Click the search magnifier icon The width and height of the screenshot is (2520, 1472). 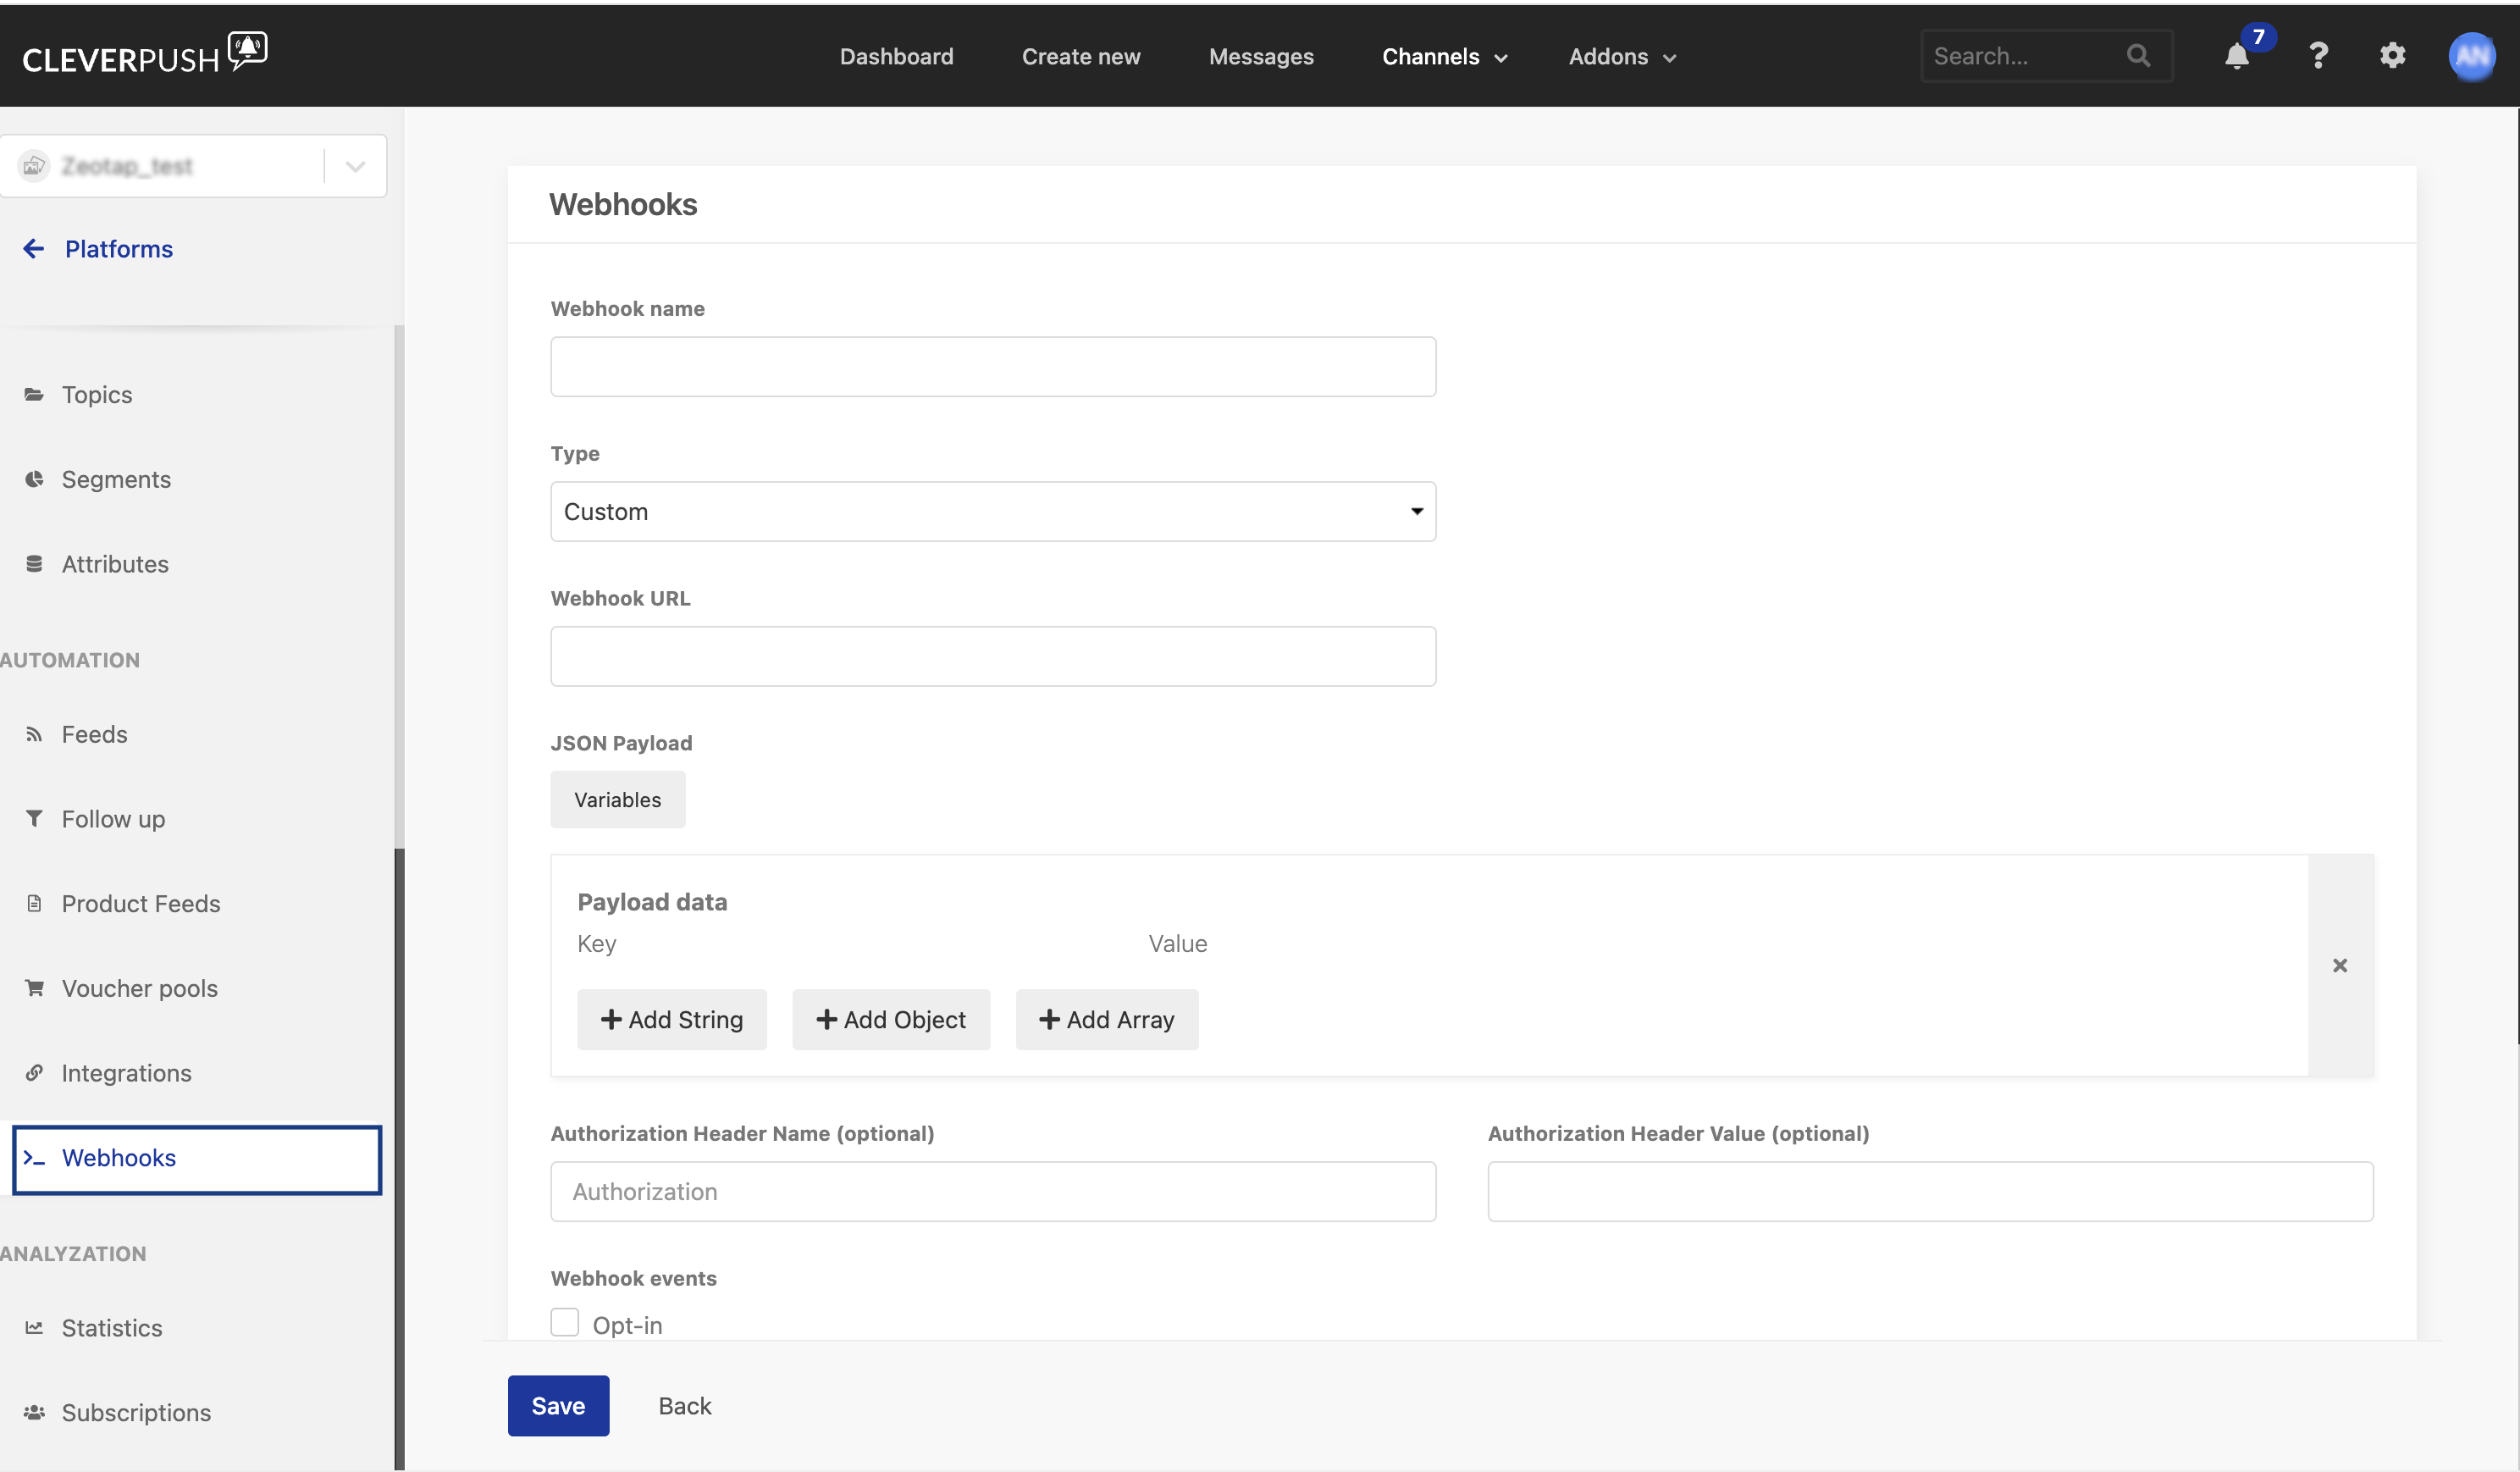click(2138, 56)
